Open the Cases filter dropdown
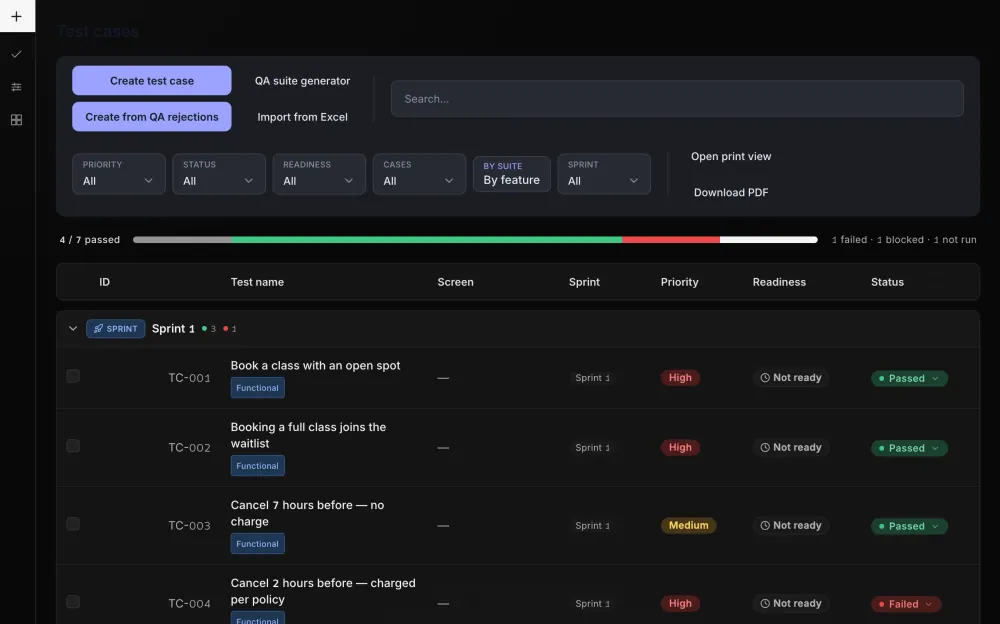Image resolution: width=1000 pixels, height=624 pixels. tap(419, 174)
